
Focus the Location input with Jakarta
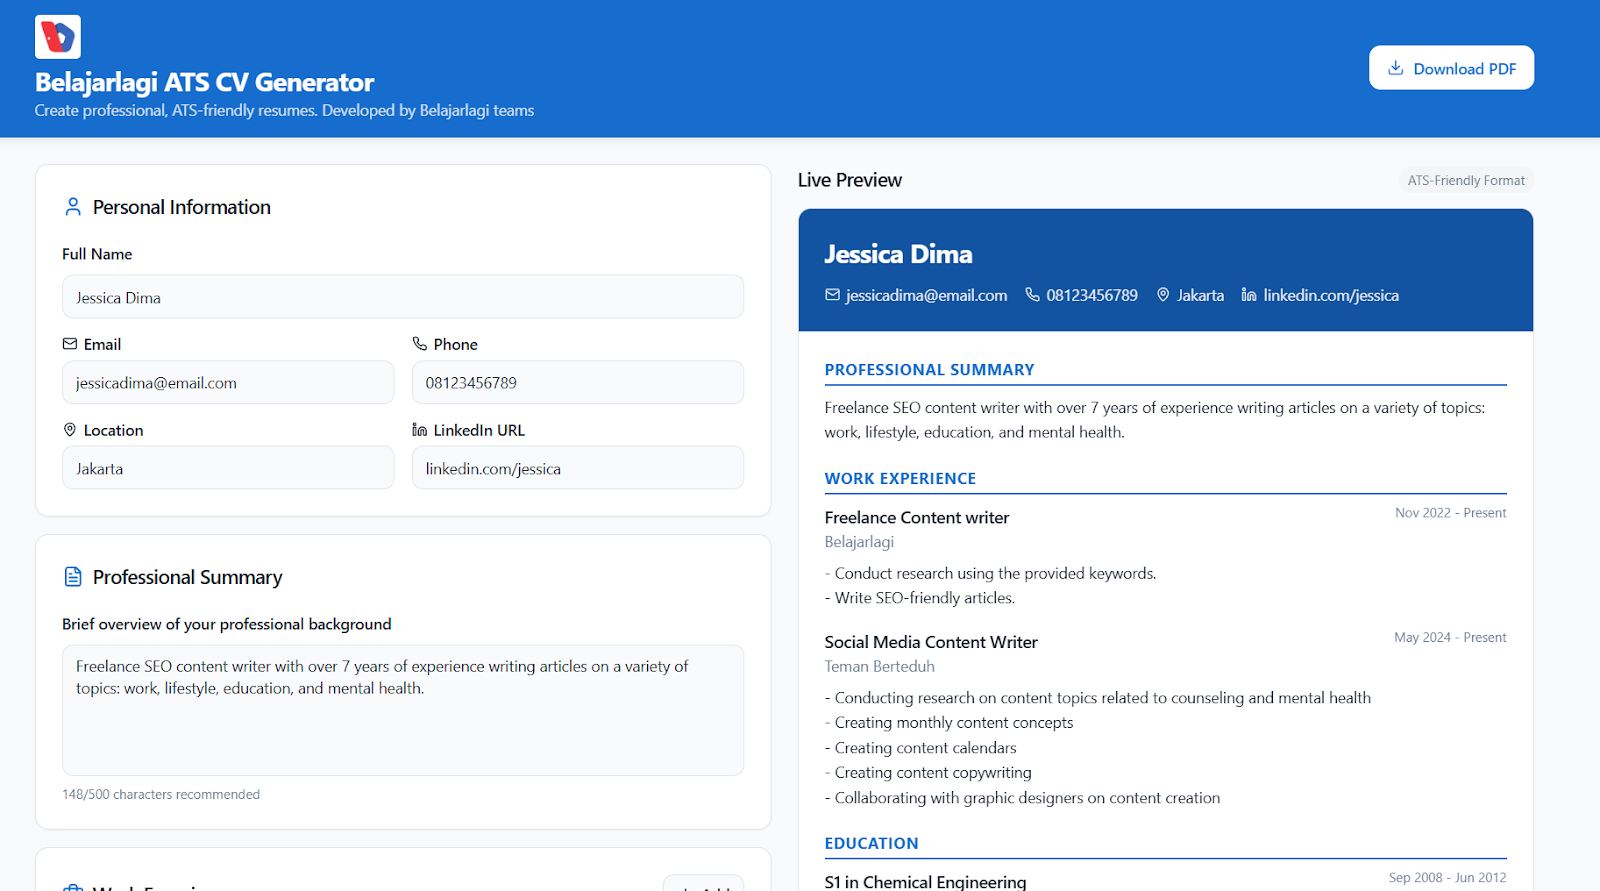[x=228, y=468]
